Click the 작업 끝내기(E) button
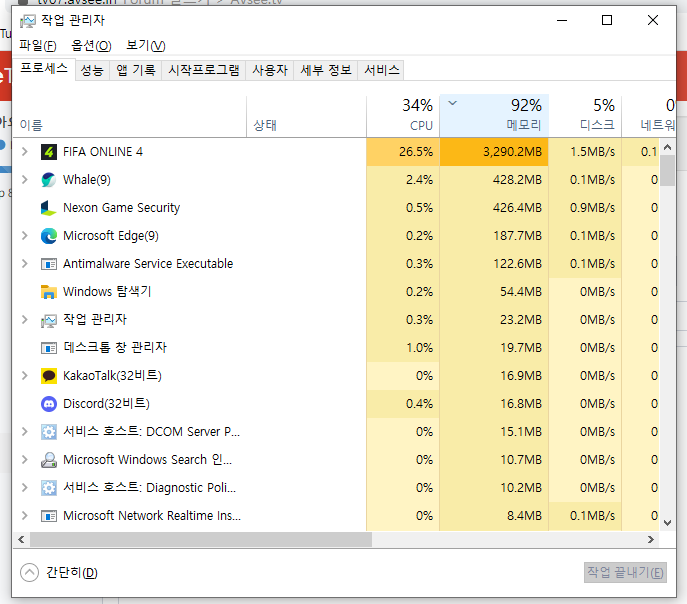This screenshot has height=604, width=687. point(625,572)
